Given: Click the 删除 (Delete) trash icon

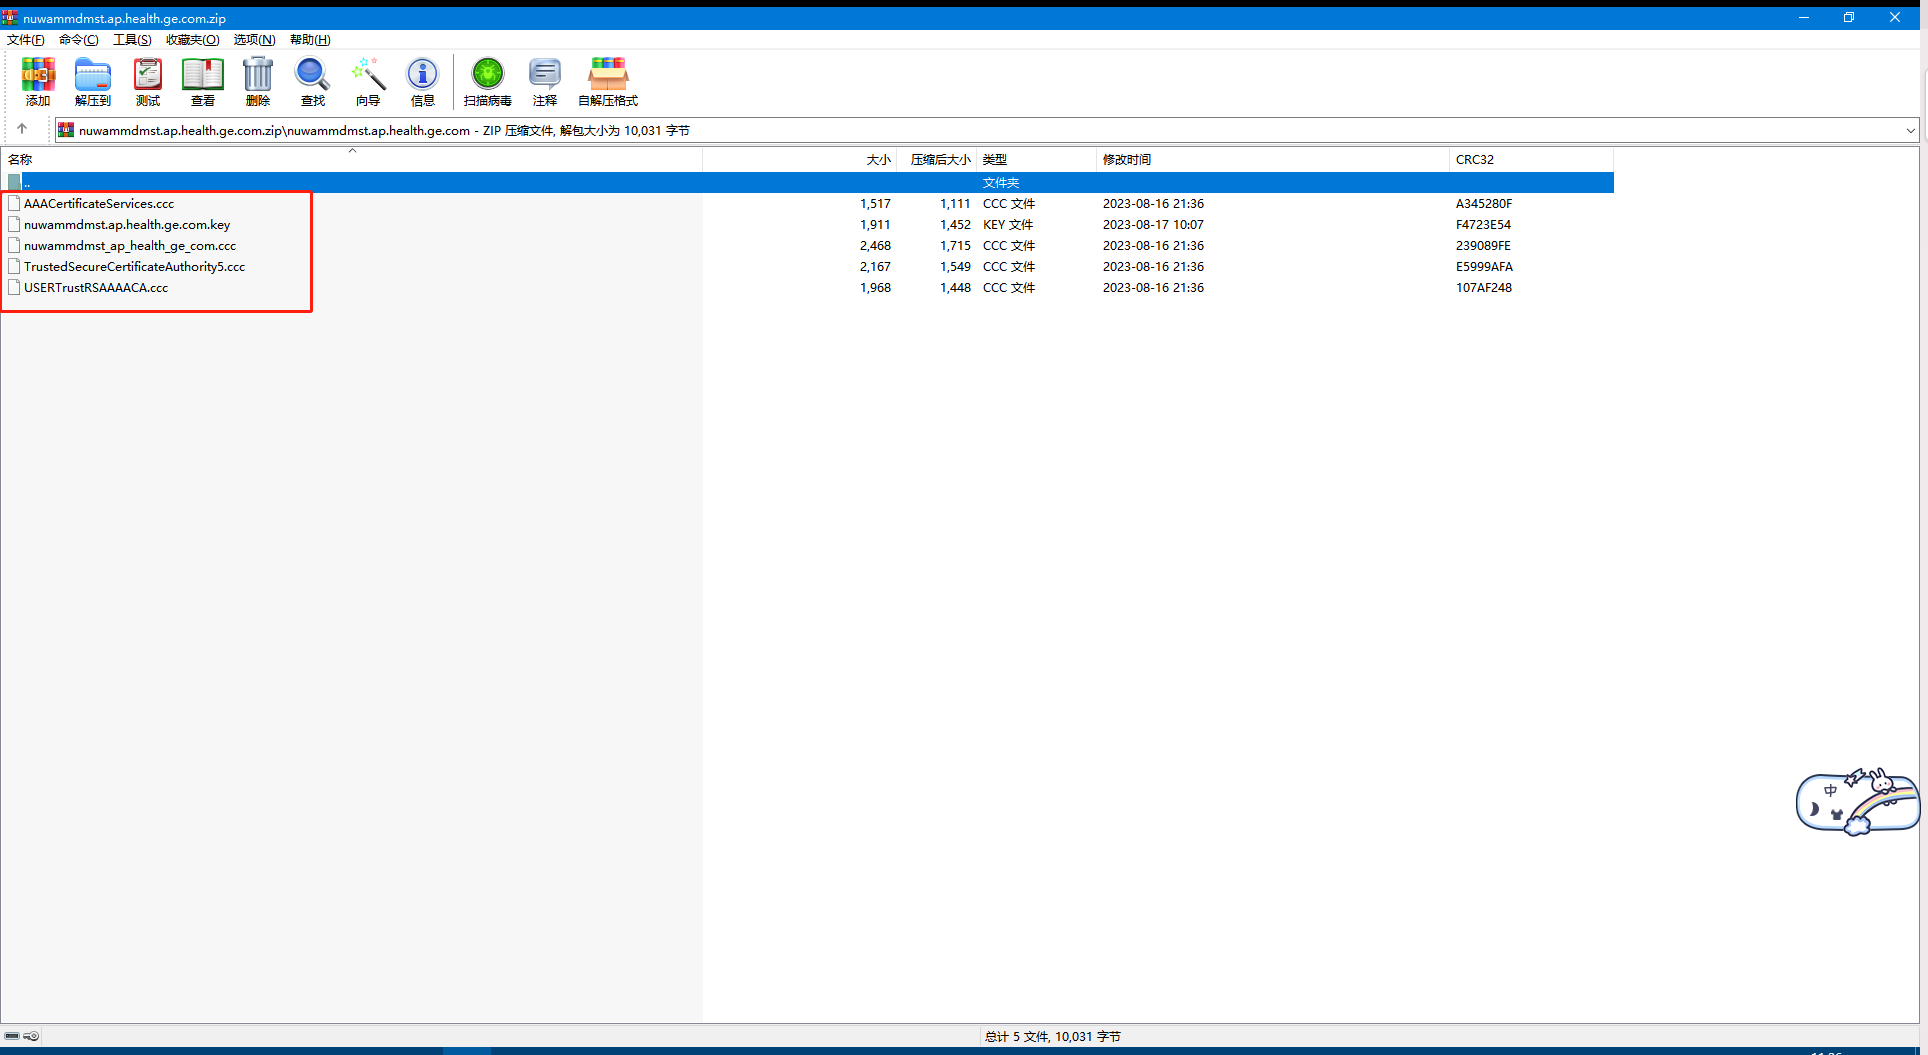Looking at the screenshot, I should coord(258,81).
